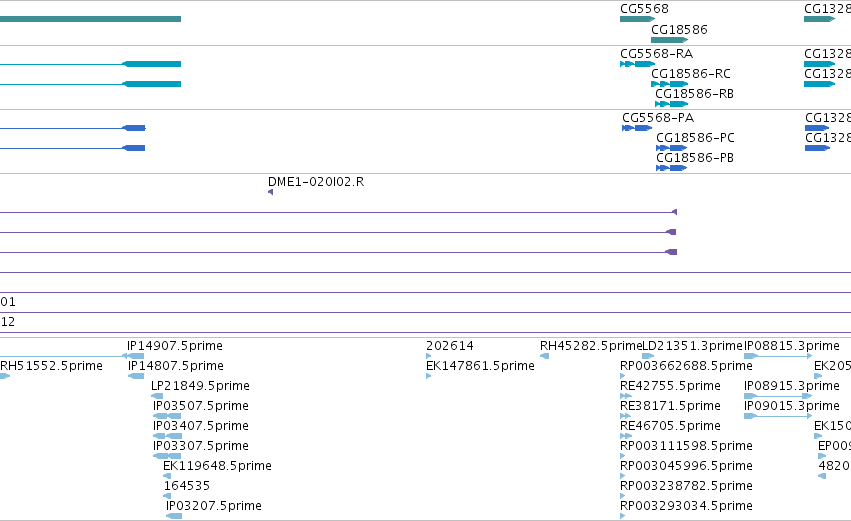851x521 pixels.
Task: Click the CG5568-PA label
Action: click(x=658, y=118)
